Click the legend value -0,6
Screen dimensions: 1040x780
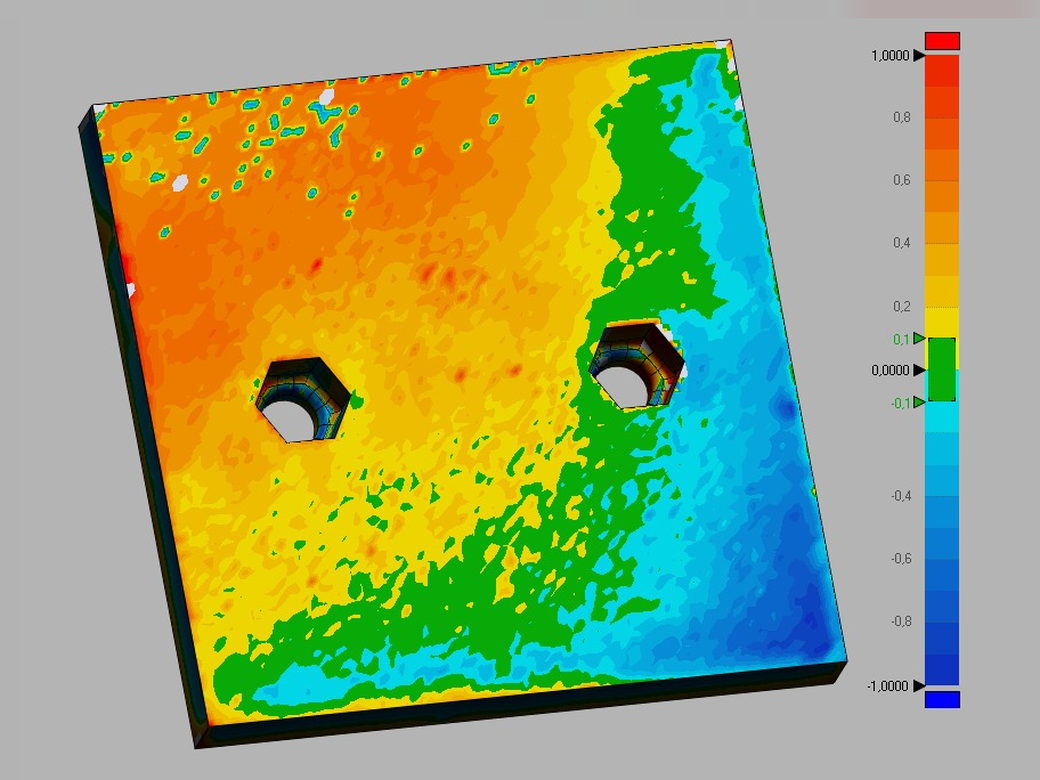point(901,558)
